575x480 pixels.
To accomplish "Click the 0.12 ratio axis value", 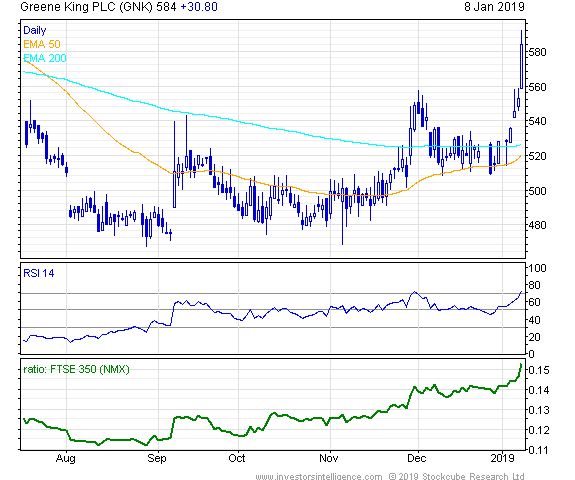I will 539,430.
